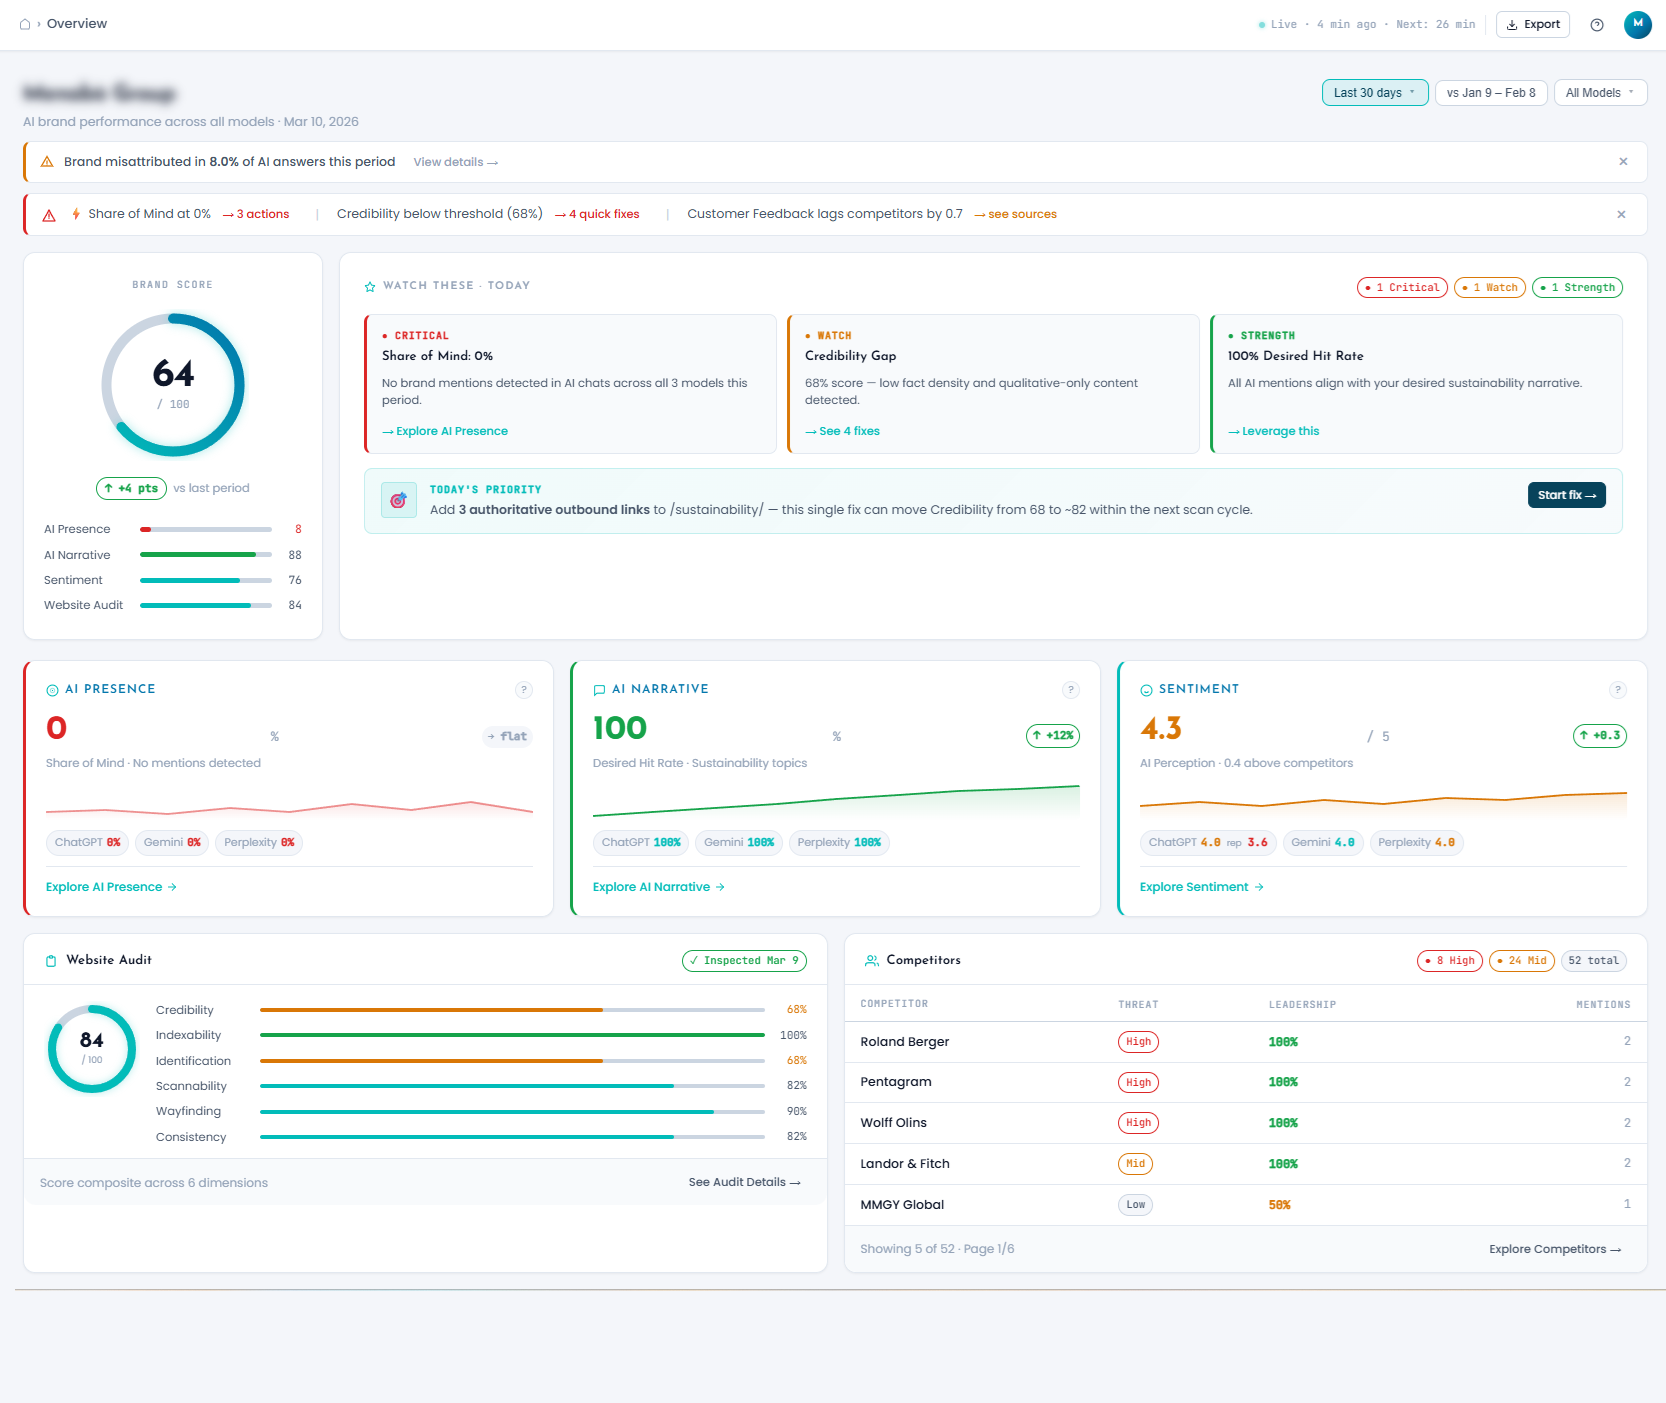Select the 1 Critical filter pill
Image resolution: width=1666 pixels, height=1403 pixels.
click(x=1402, y=287)
